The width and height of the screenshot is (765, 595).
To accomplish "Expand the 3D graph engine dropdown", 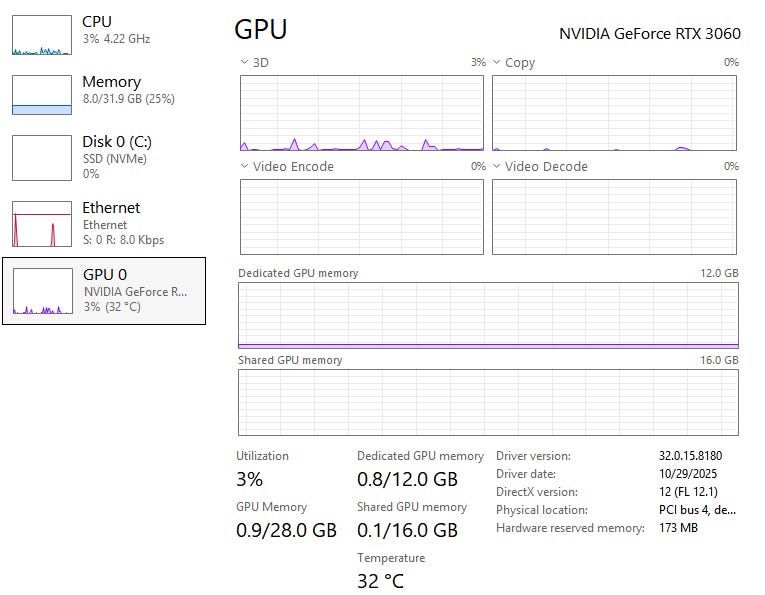I will pos(245,62).
